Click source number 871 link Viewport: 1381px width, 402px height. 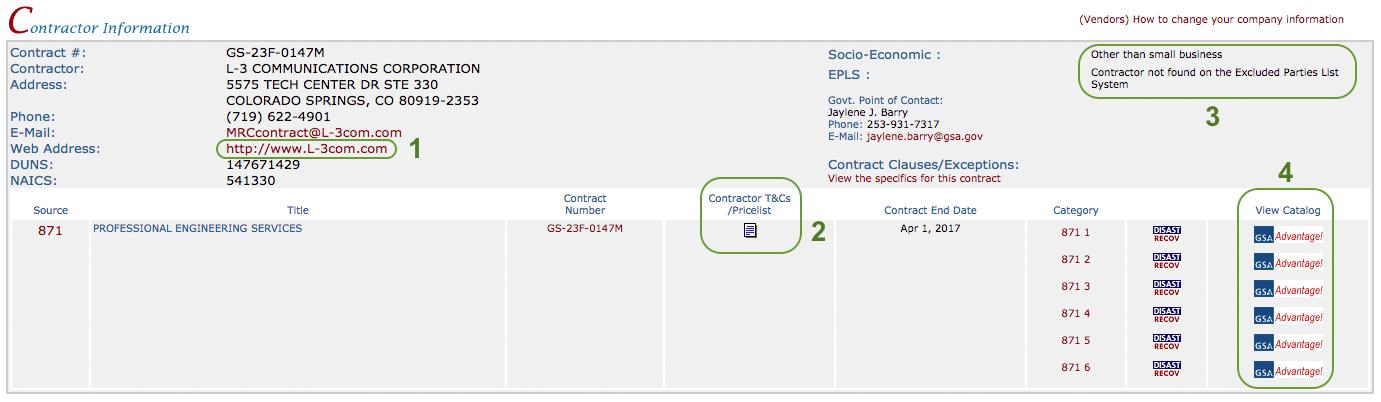coord(50,231)
